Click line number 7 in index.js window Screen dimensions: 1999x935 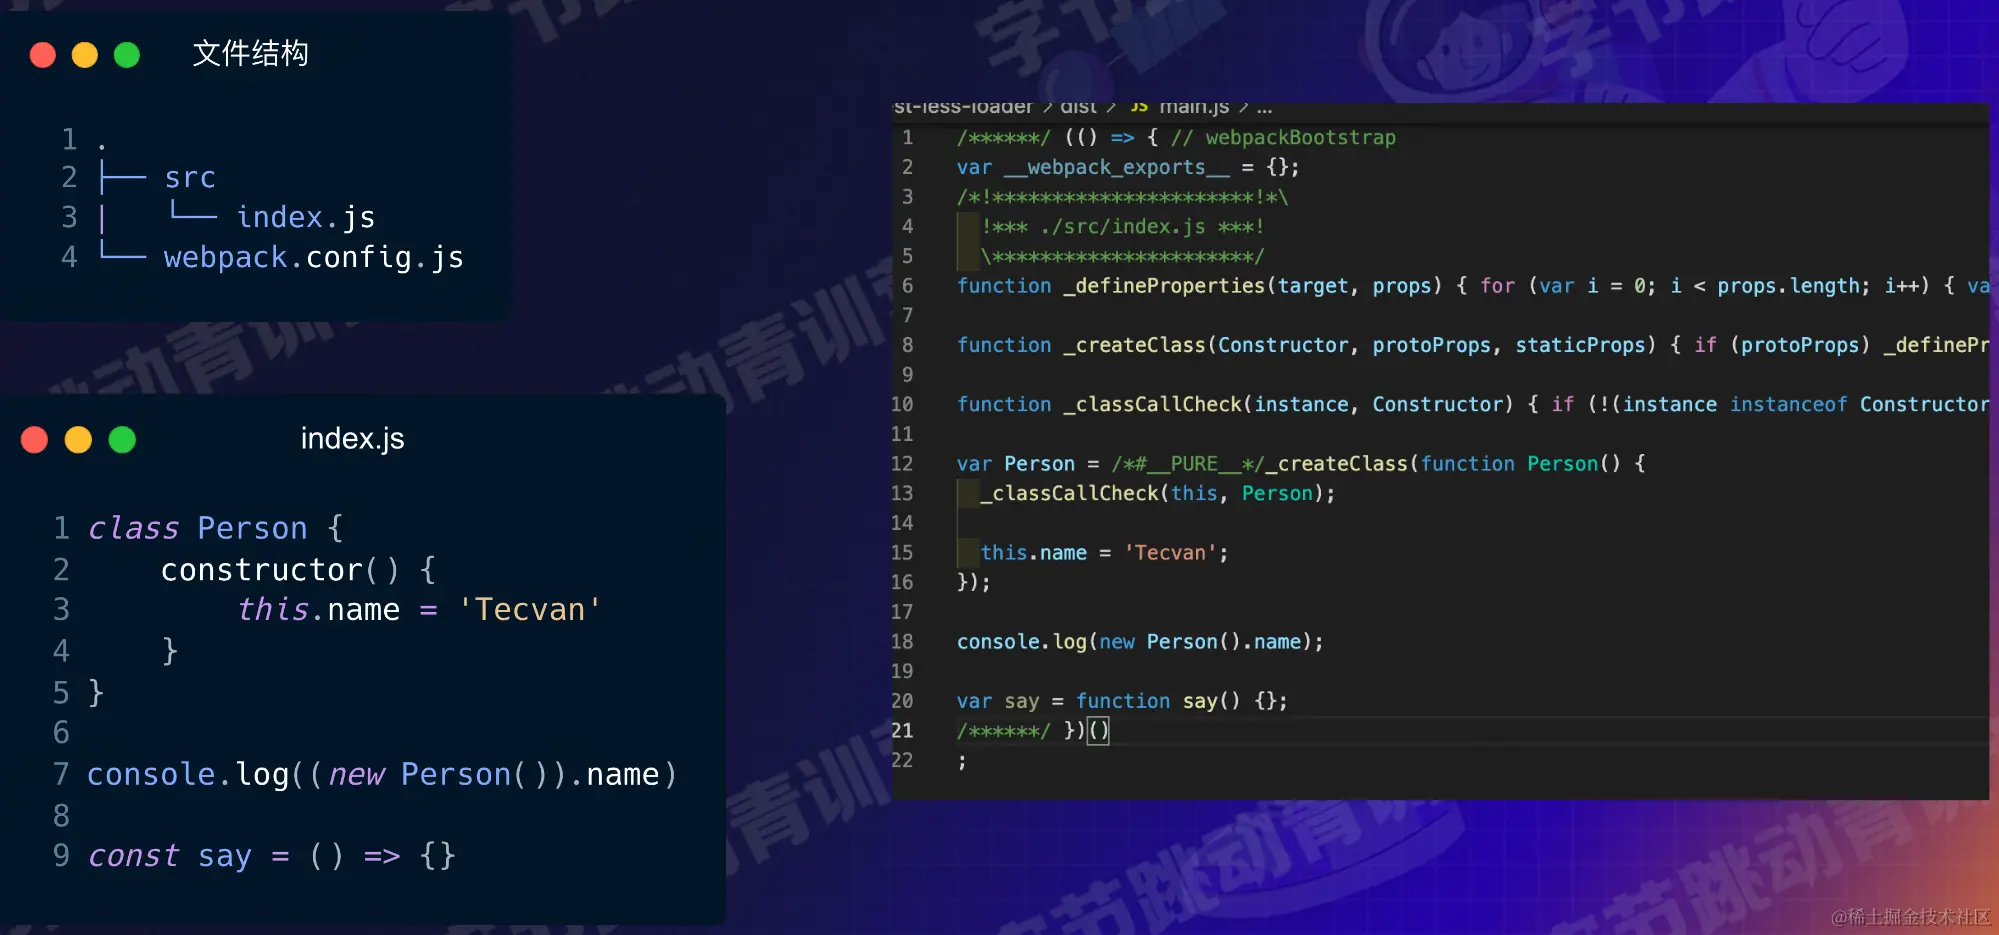click(61, 775)
